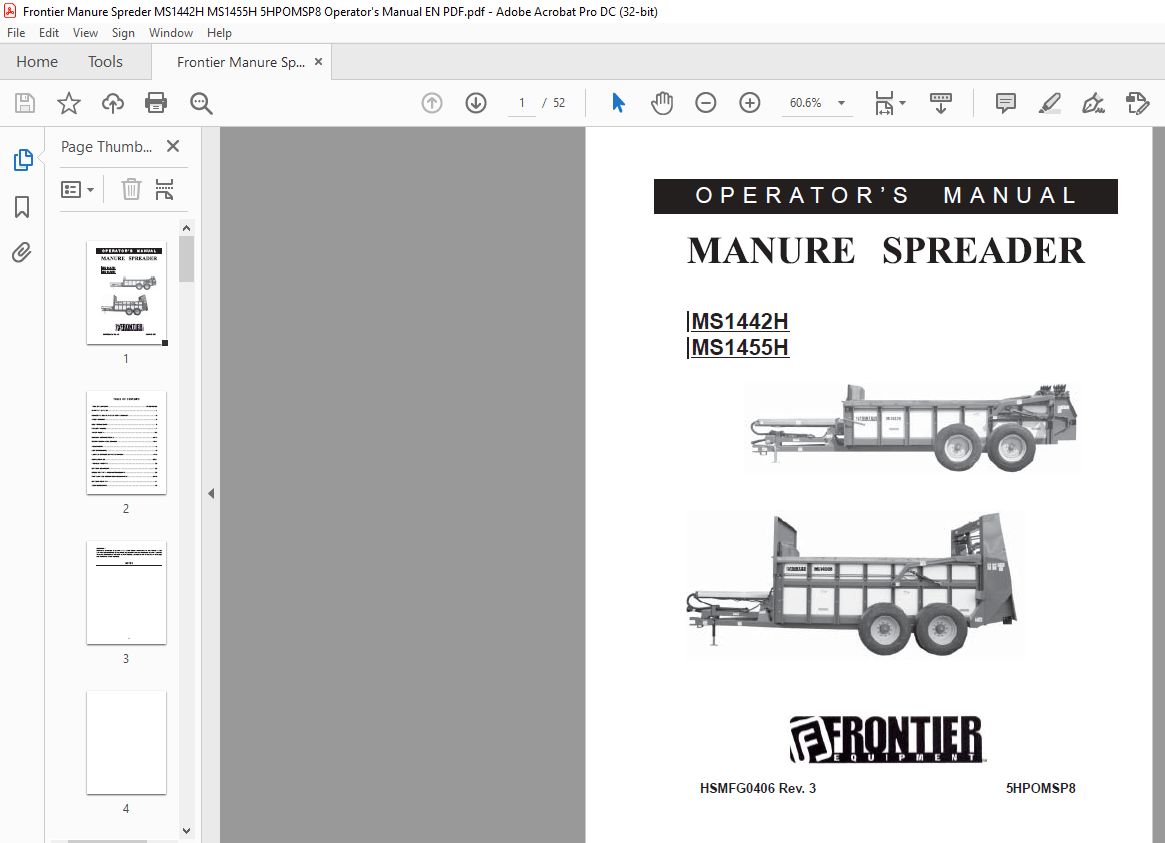Screen dimensions: 1165x843
Task: Open the Bookmarks panel icon
Action: pos(22,206)
